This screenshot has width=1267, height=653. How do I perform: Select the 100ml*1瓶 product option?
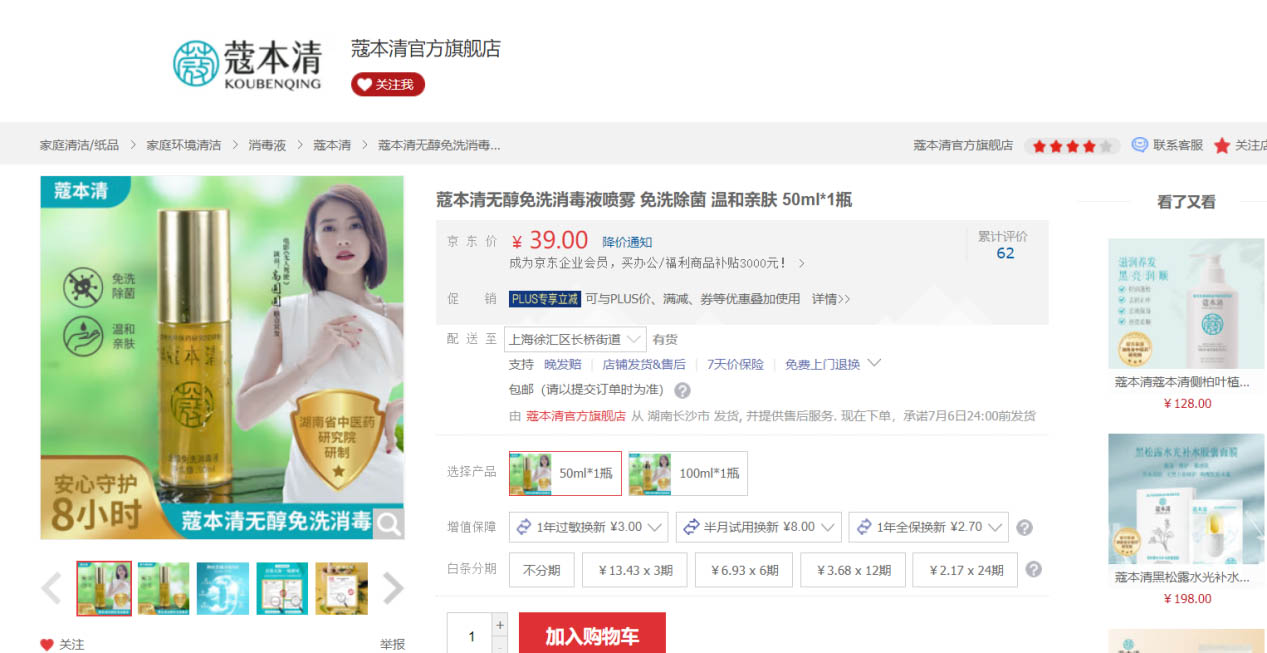coord(687,473)
